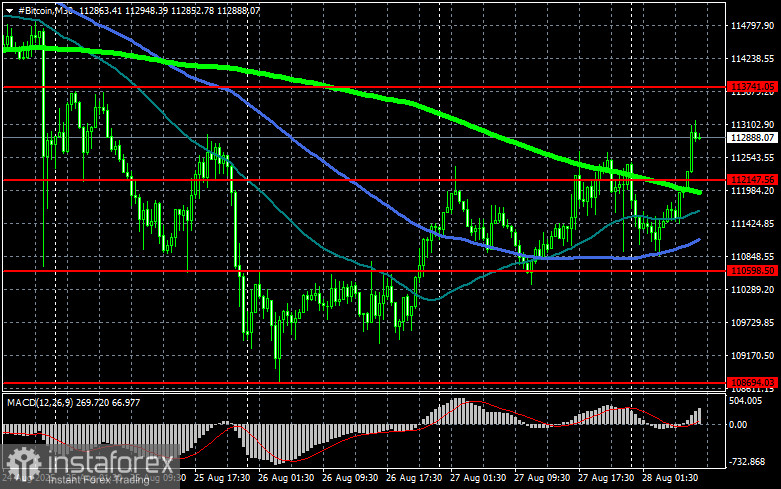
Task: Click the 114797.90 price axis value
Action: (752, 25)
